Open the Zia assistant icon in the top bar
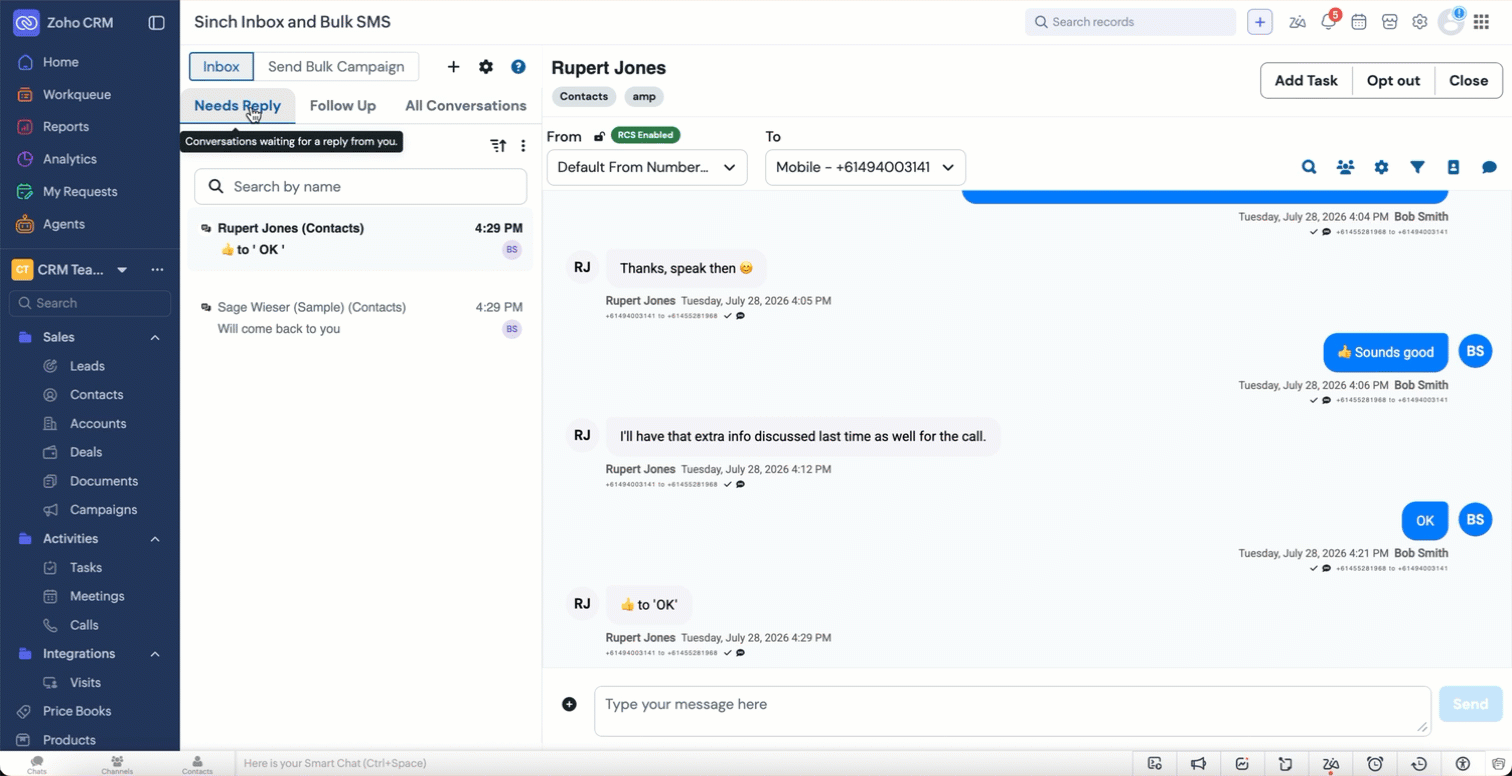This screenshot has width=1512, height=776. [x=1297, y=22]
